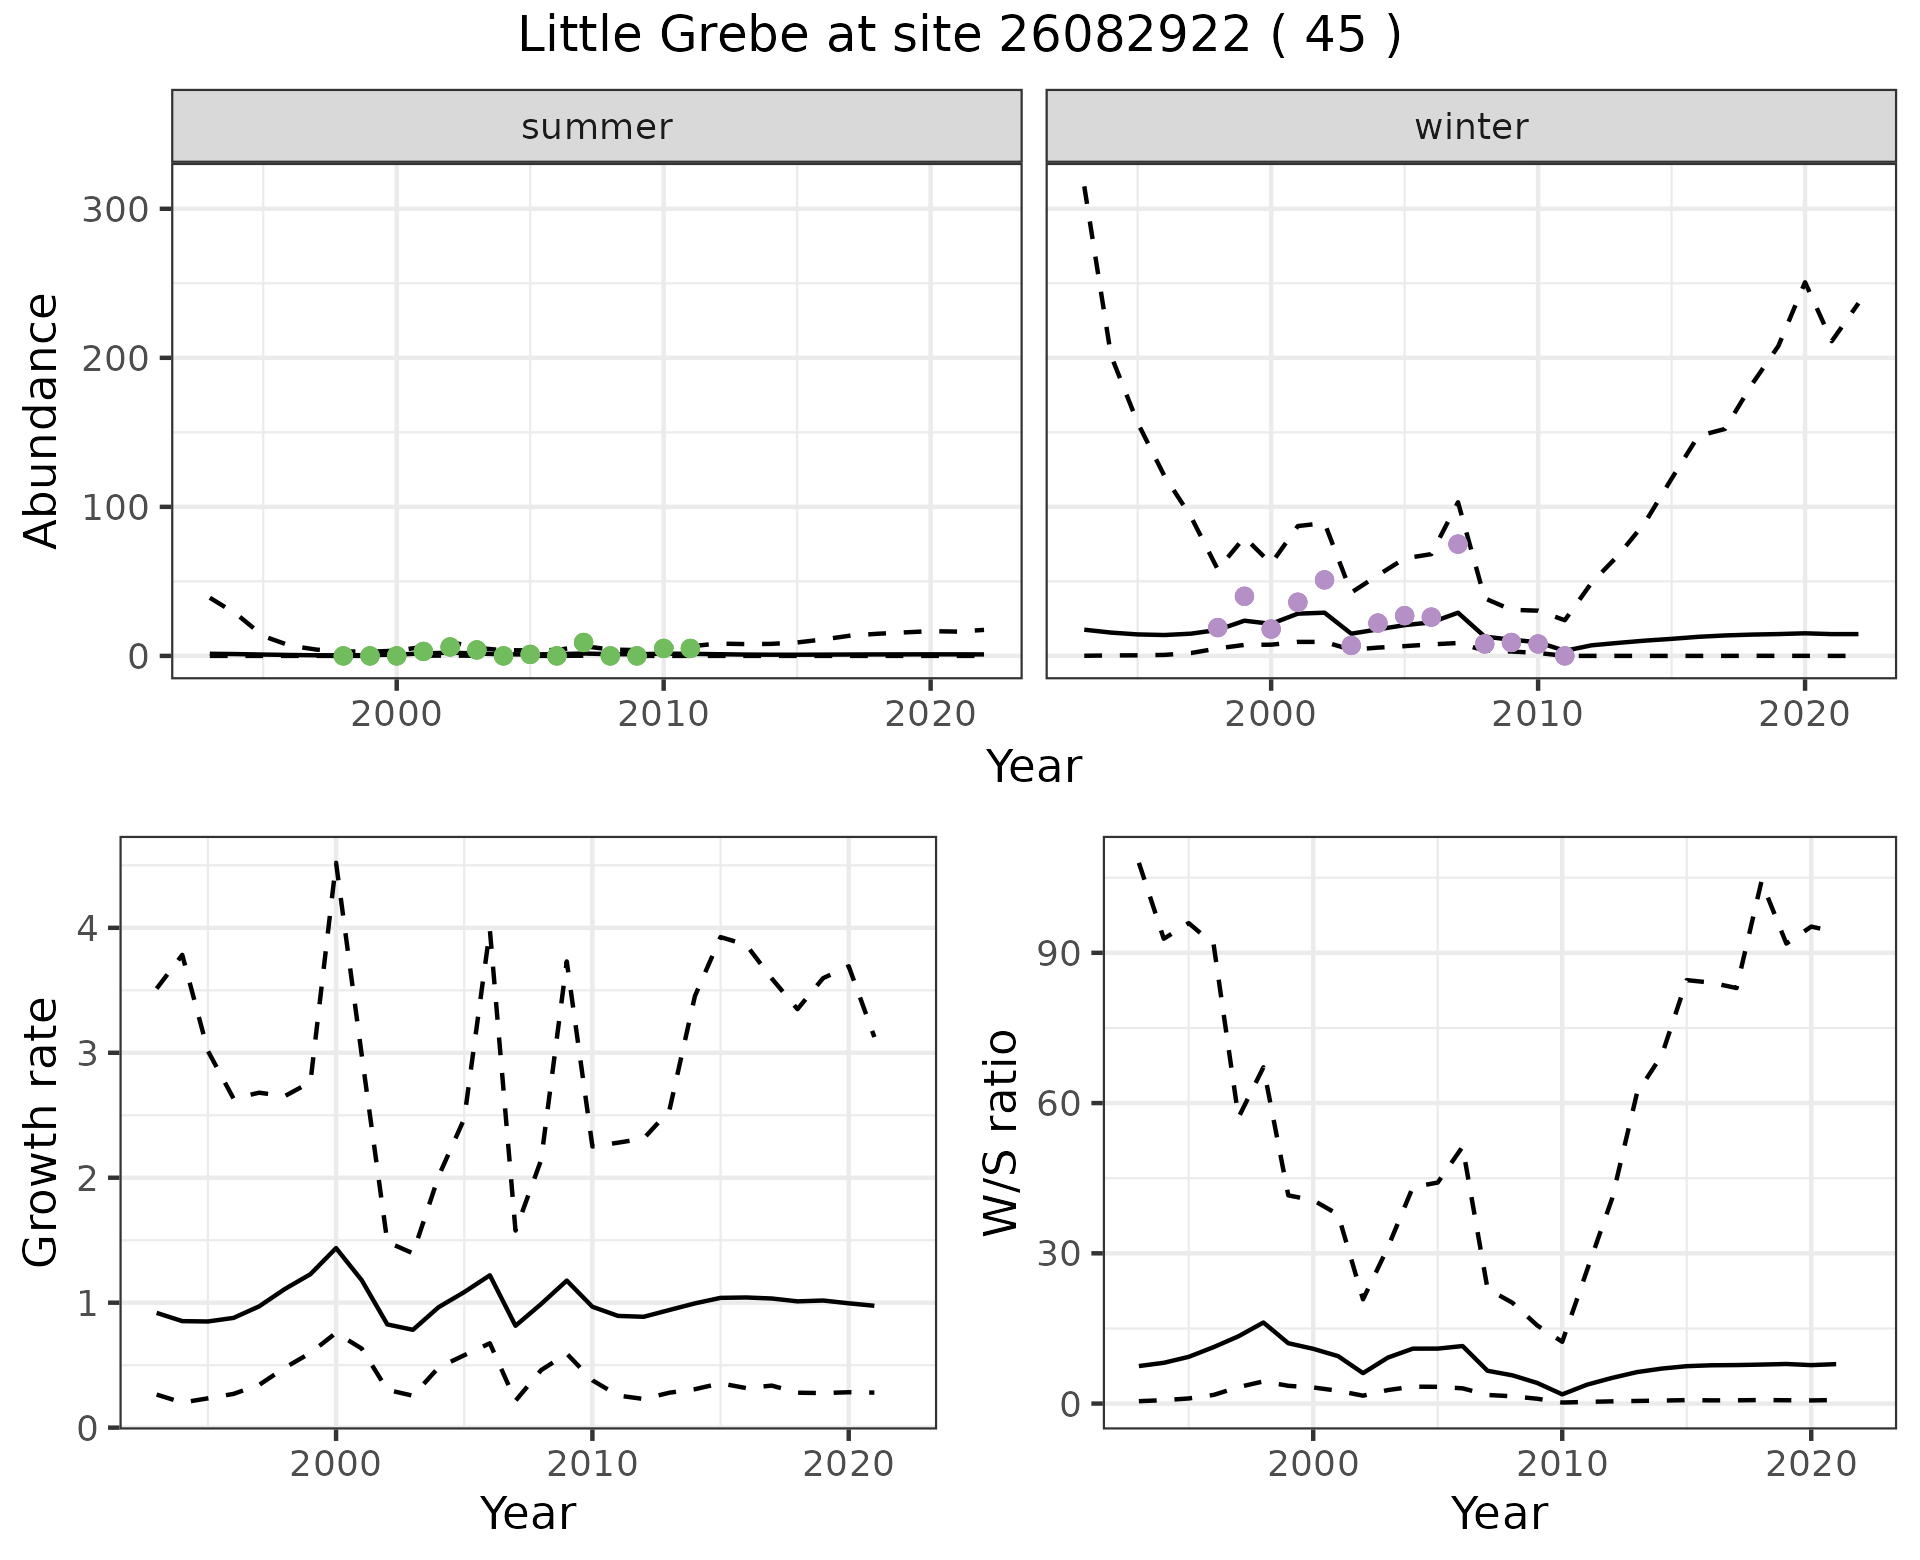Click the Growth rate y-axis label
Screen dimensions: 1920x1560
pos(42,1132)
